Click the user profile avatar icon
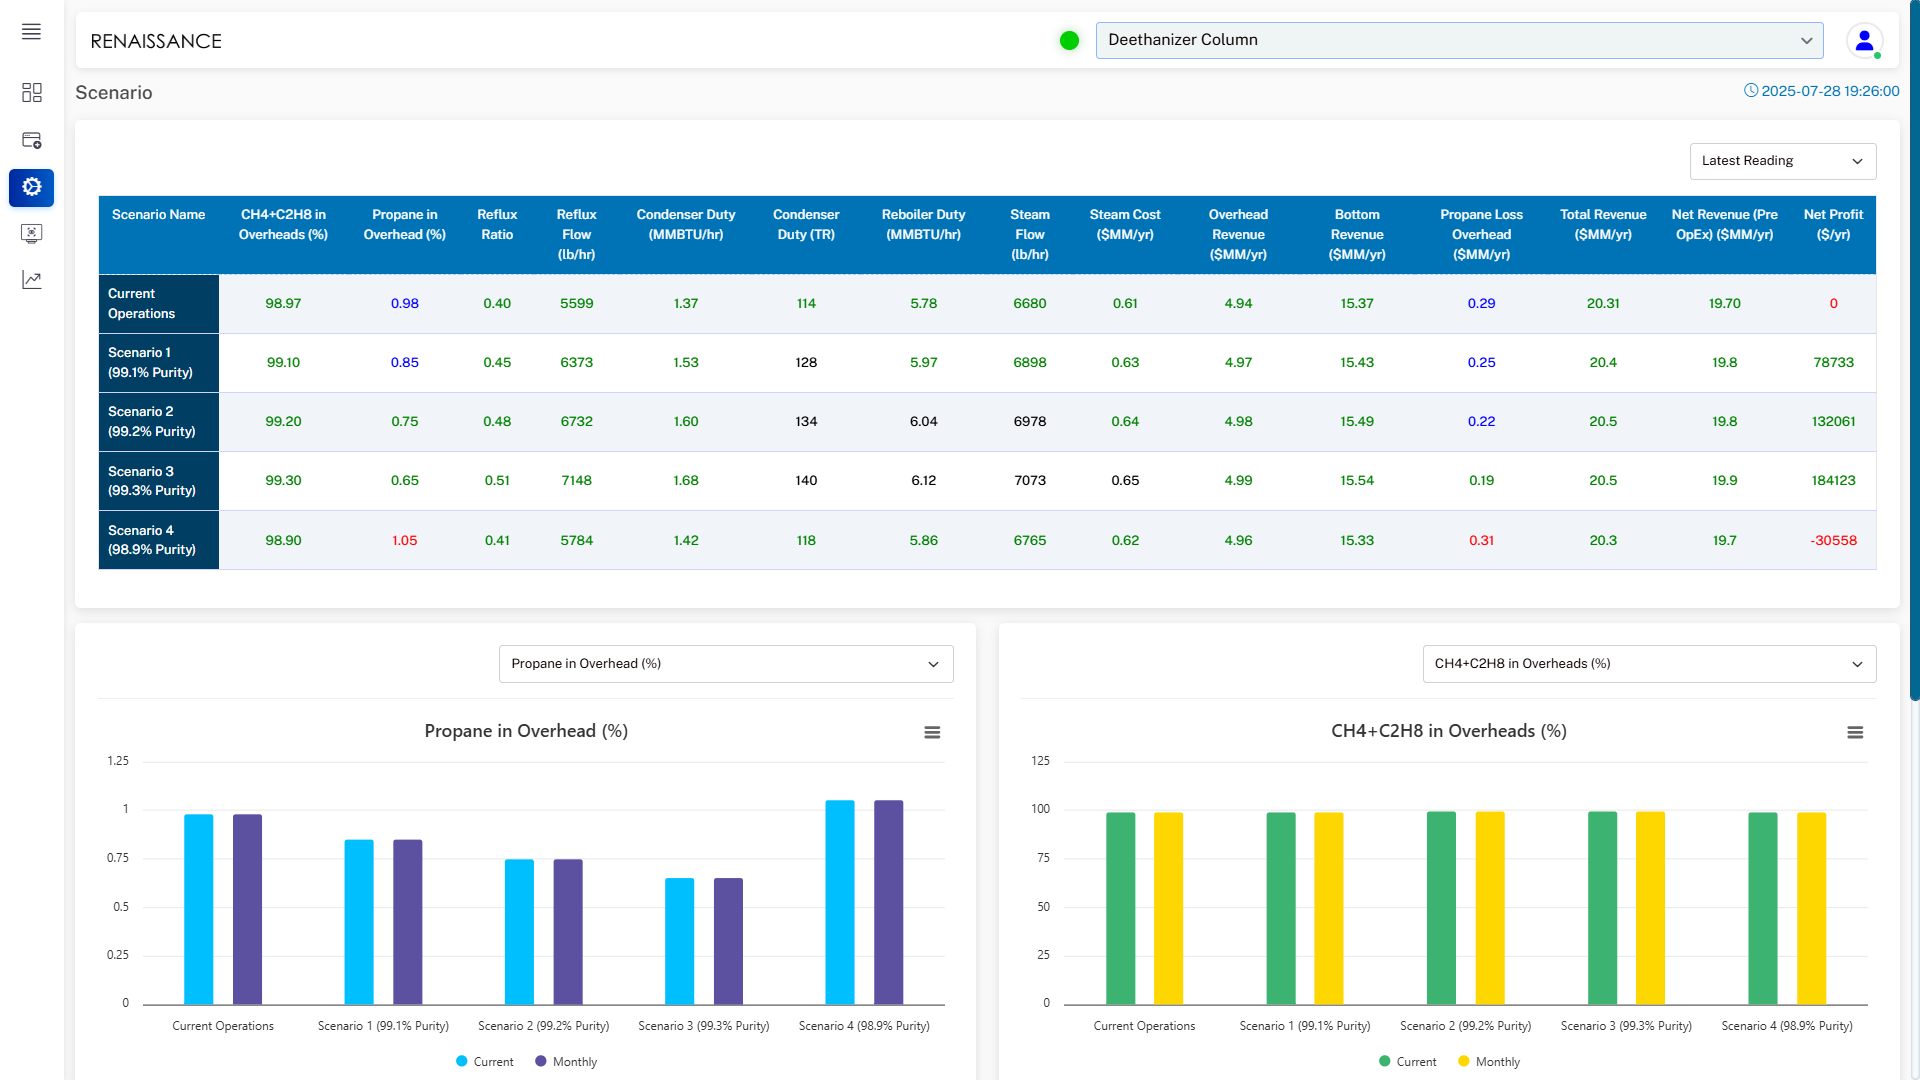Screen dimensions: 1920x1080 click(x=1864, y=41)
